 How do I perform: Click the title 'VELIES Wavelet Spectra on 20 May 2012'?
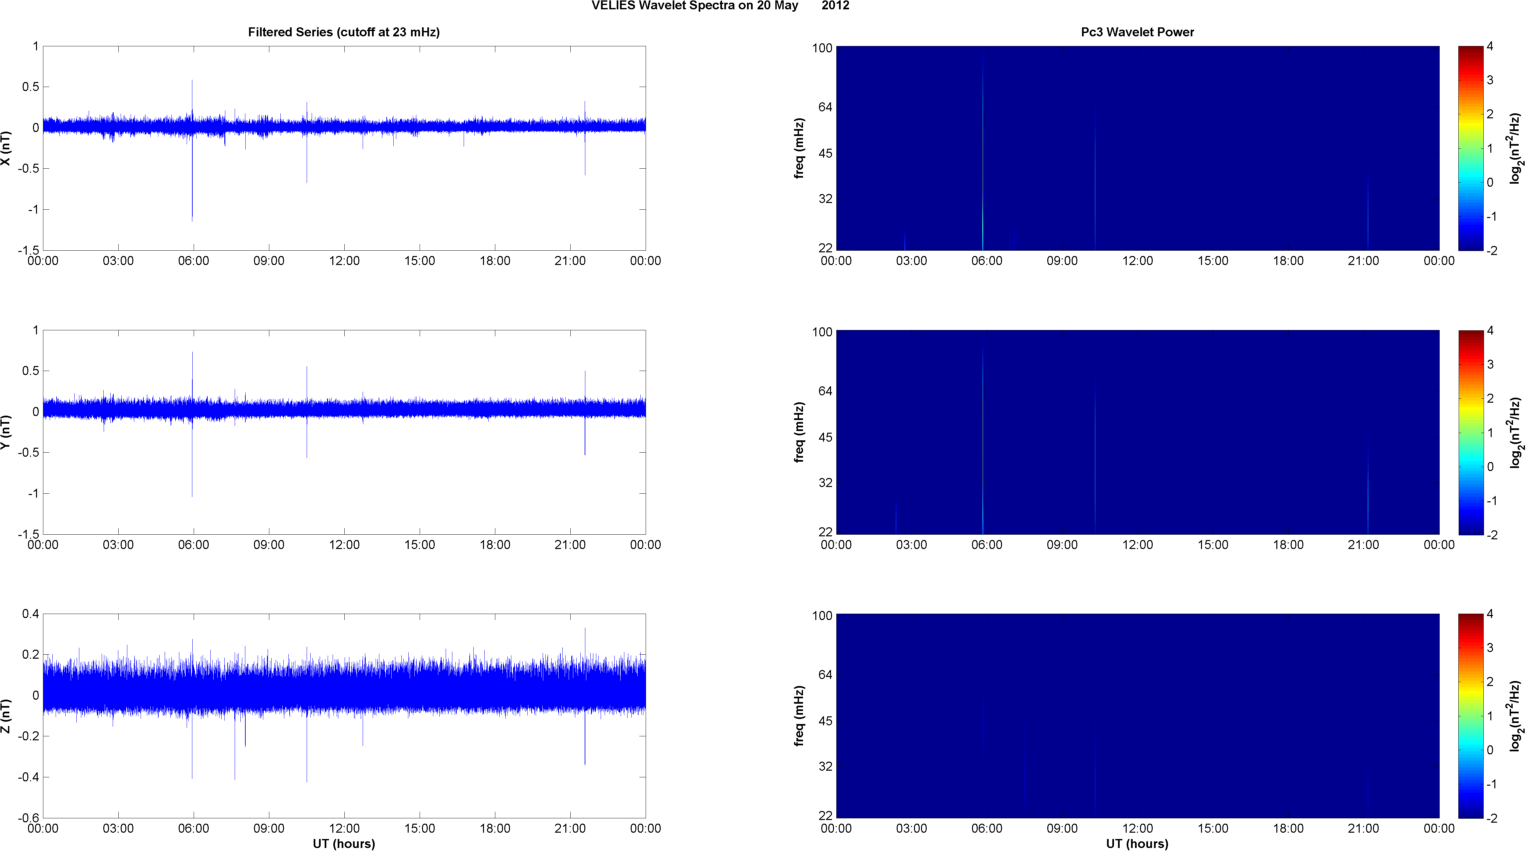click(720, 6)
